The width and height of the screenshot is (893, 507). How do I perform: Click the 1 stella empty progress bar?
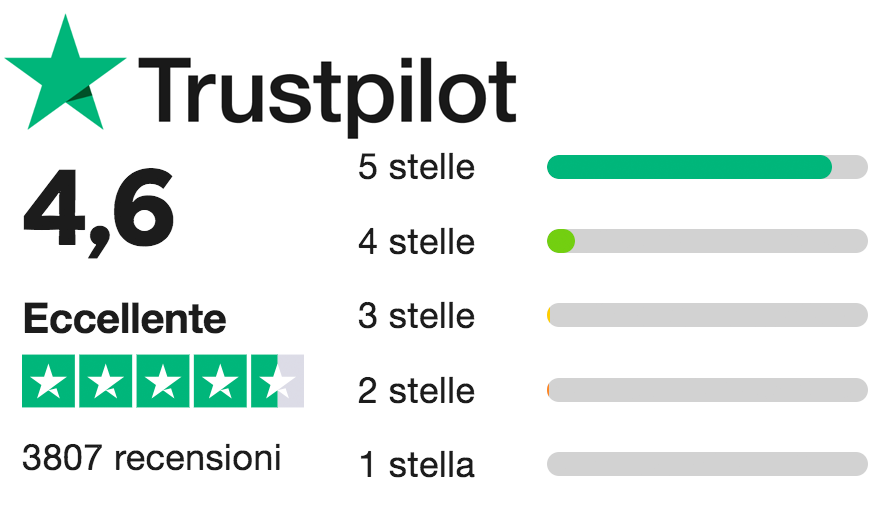(707, 464)
